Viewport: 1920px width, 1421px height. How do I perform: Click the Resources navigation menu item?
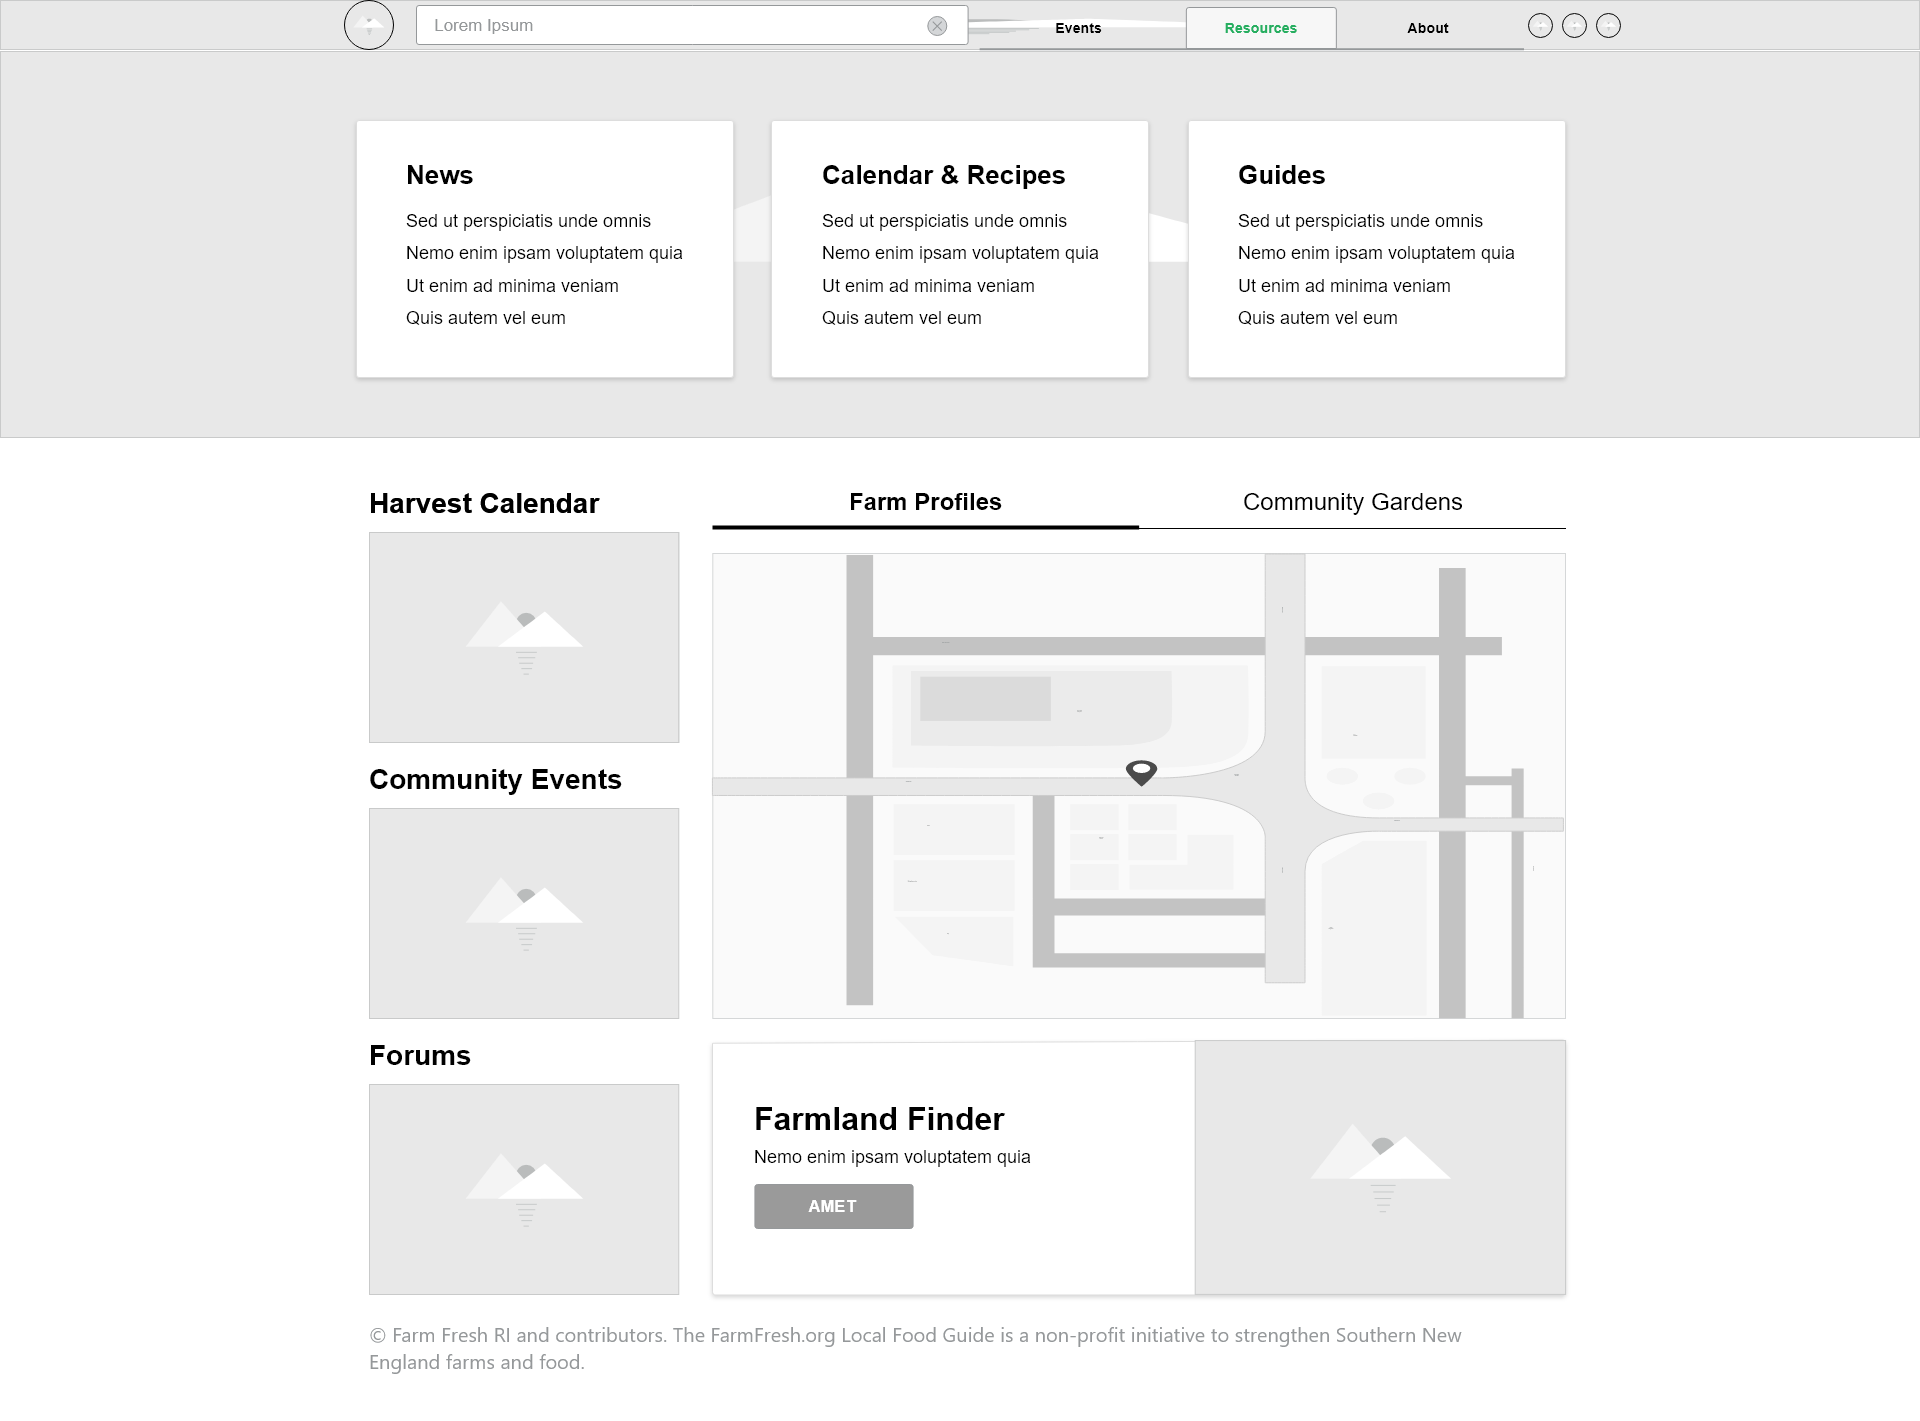coord(1260,27)
